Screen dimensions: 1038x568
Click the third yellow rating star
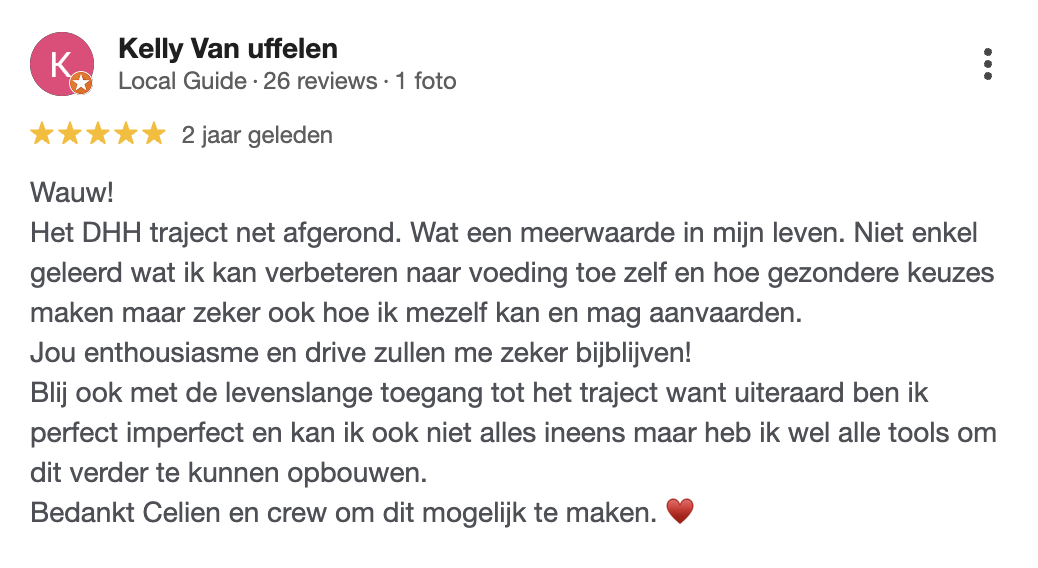[x=98, y=134]
